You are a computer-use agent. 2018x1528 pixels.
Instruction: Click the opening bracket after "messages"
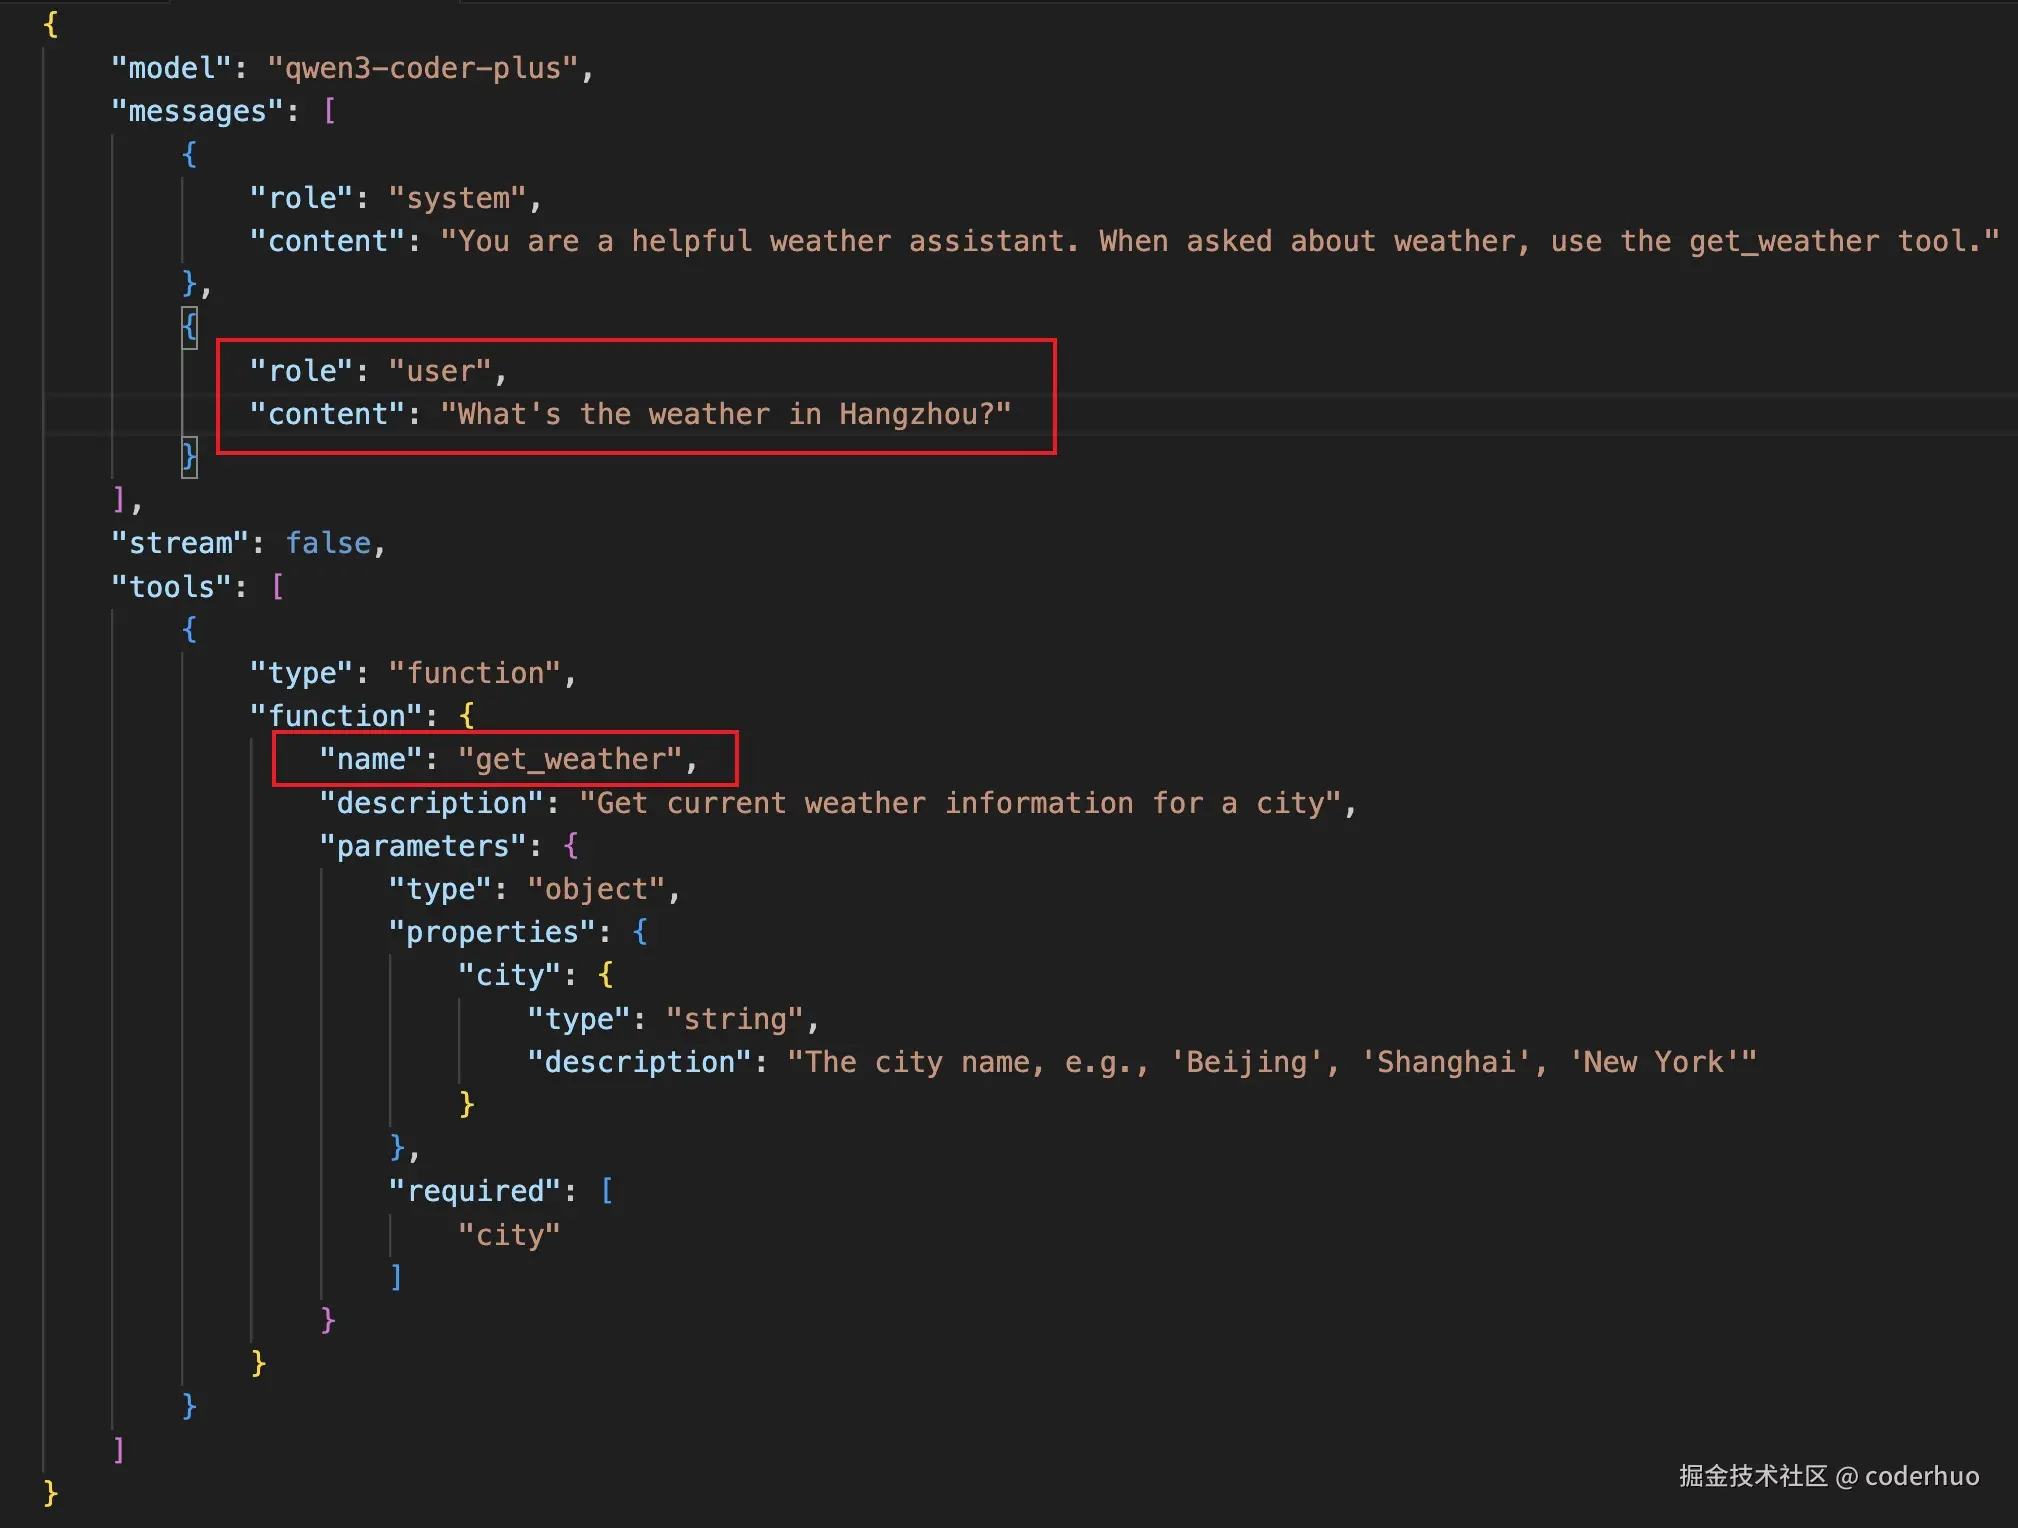tap(330, 111)
